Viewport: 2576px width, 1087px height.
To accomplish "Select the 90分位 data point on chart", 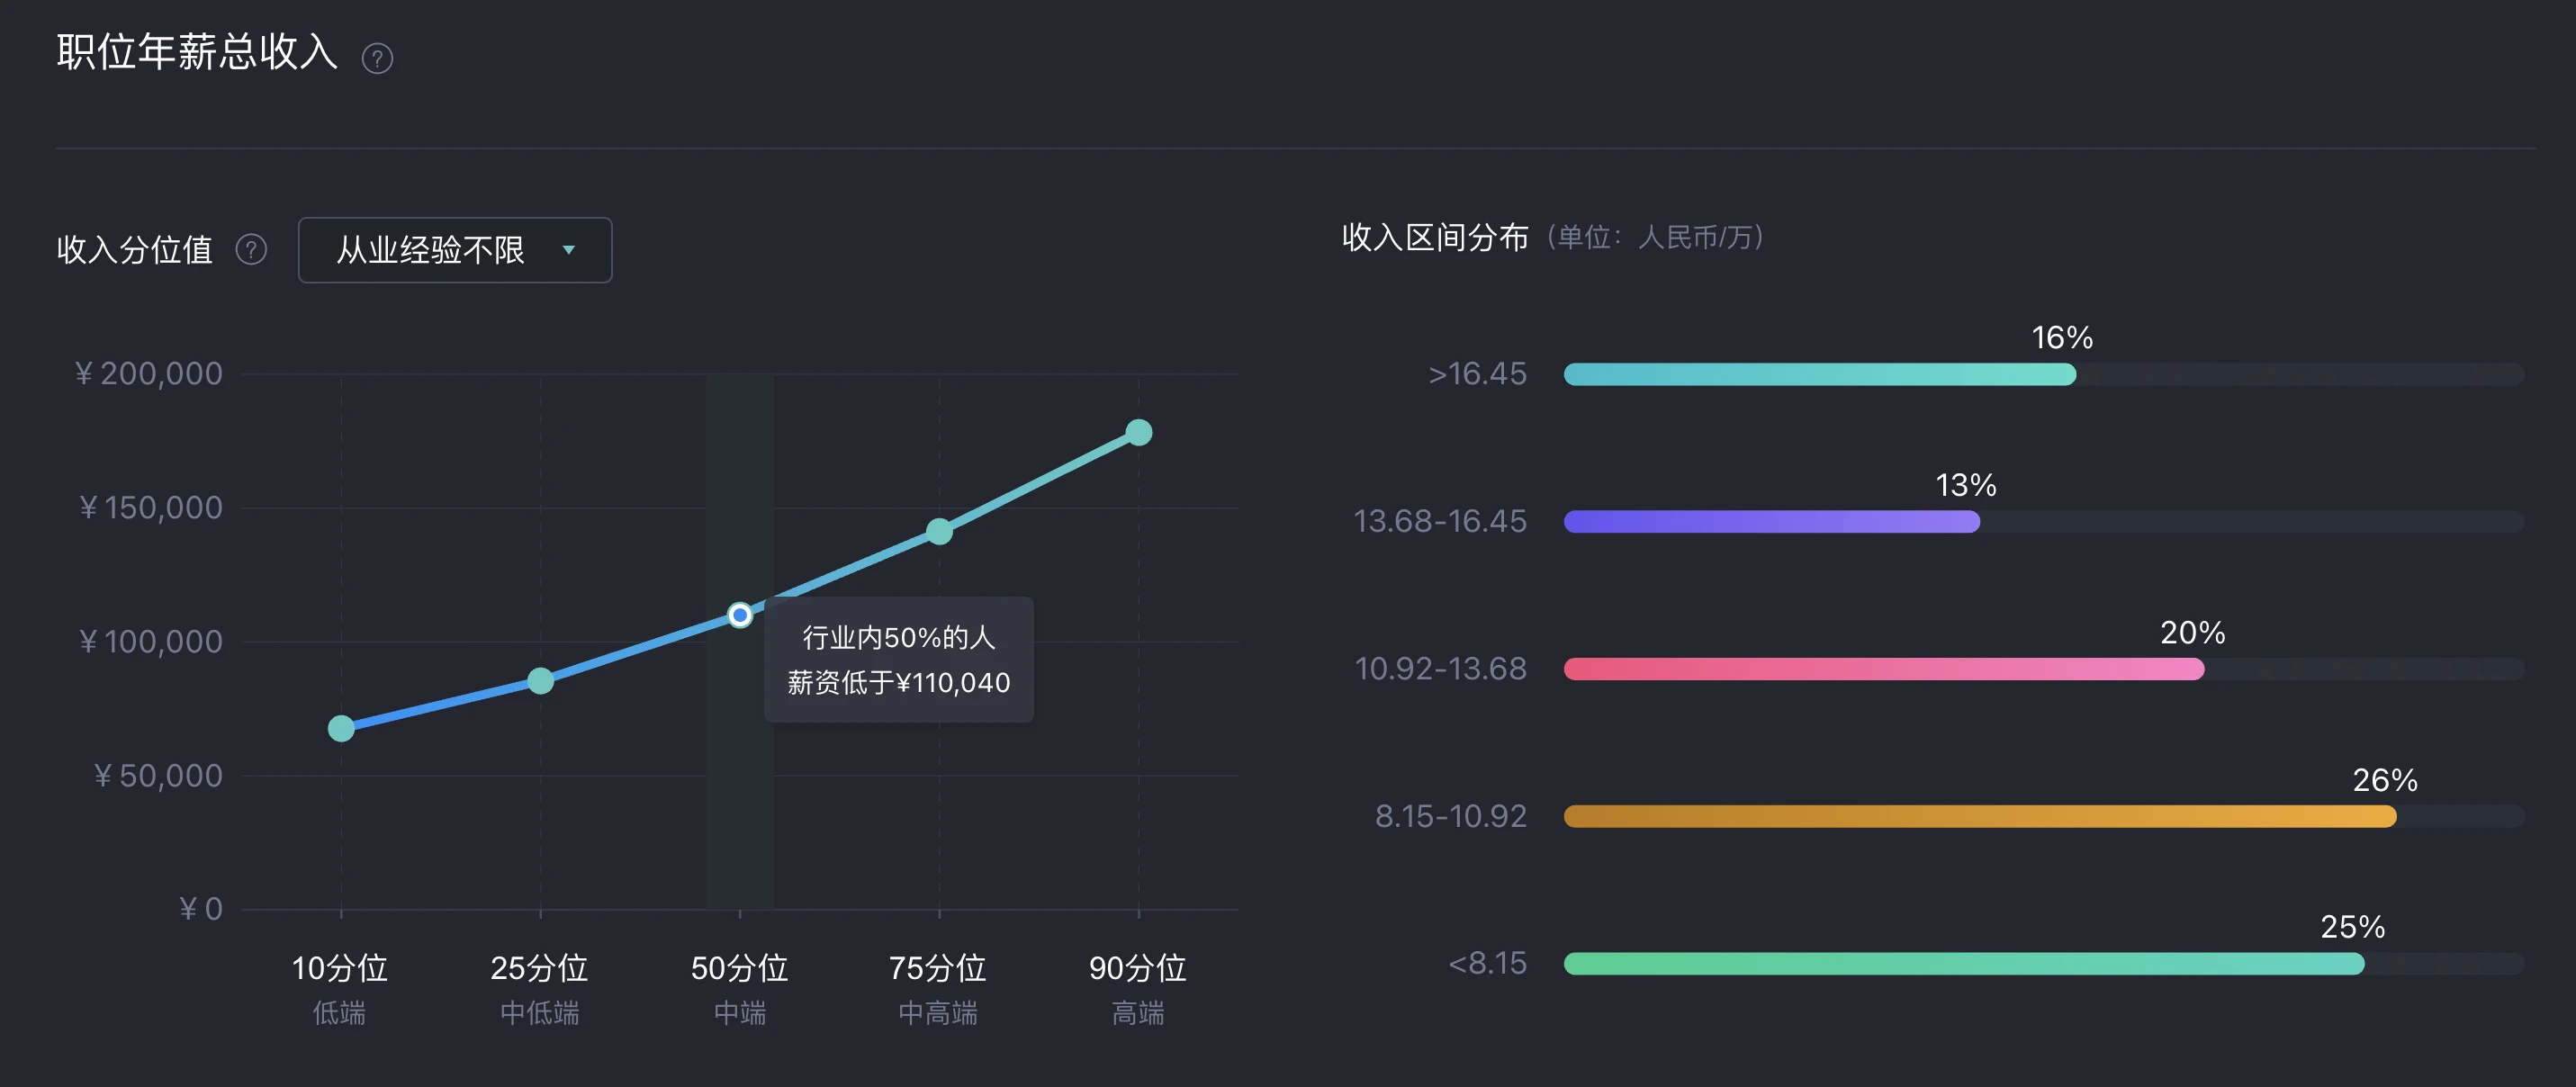I will 1138,432.
